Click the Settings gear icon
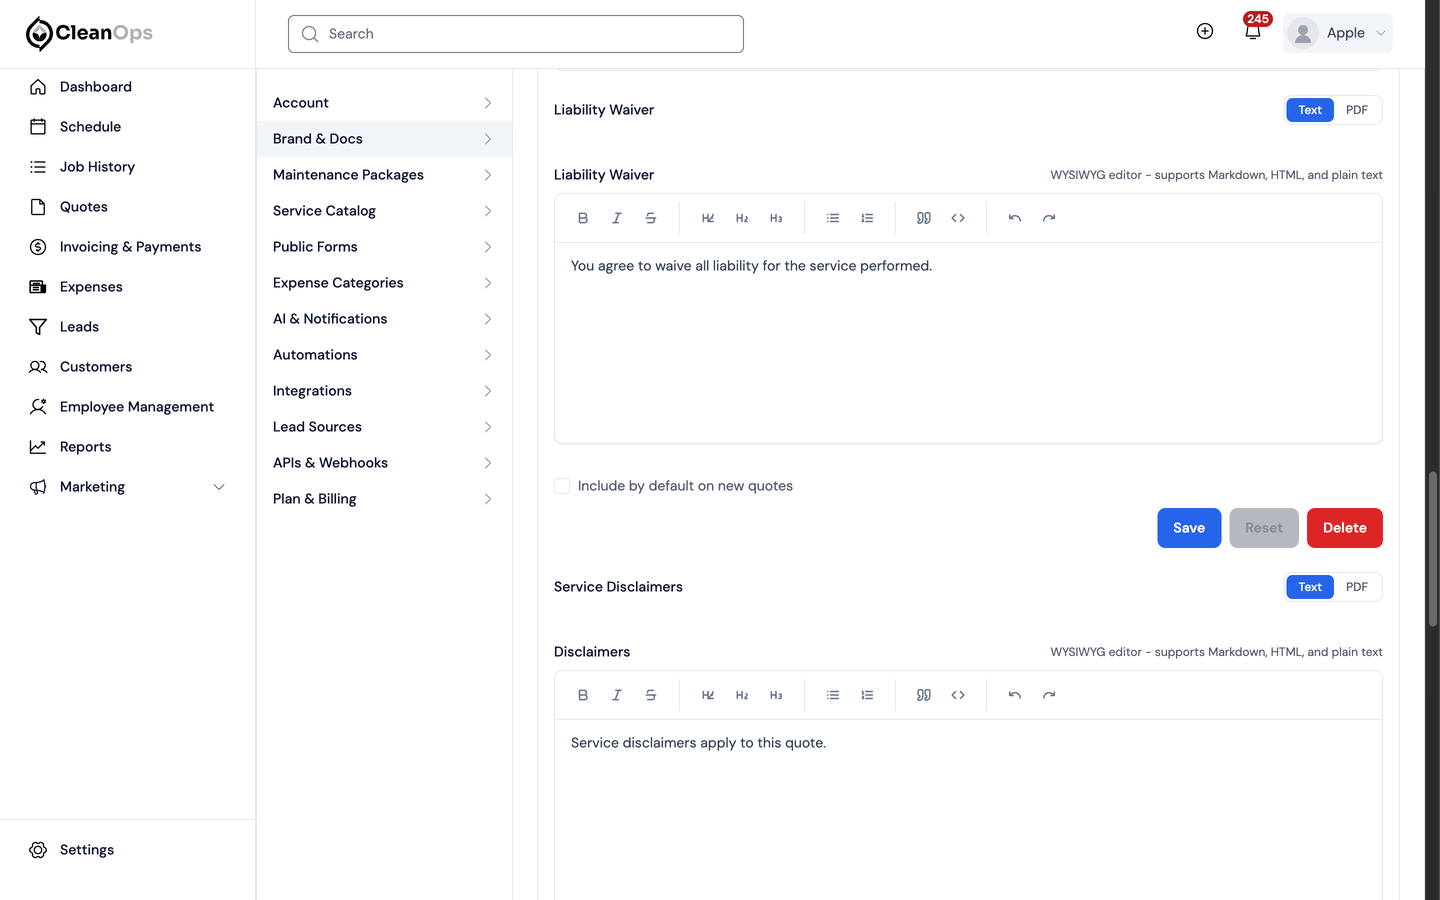Image resolution: width=1440 pixels, height=900 pixels. [38, 850]
